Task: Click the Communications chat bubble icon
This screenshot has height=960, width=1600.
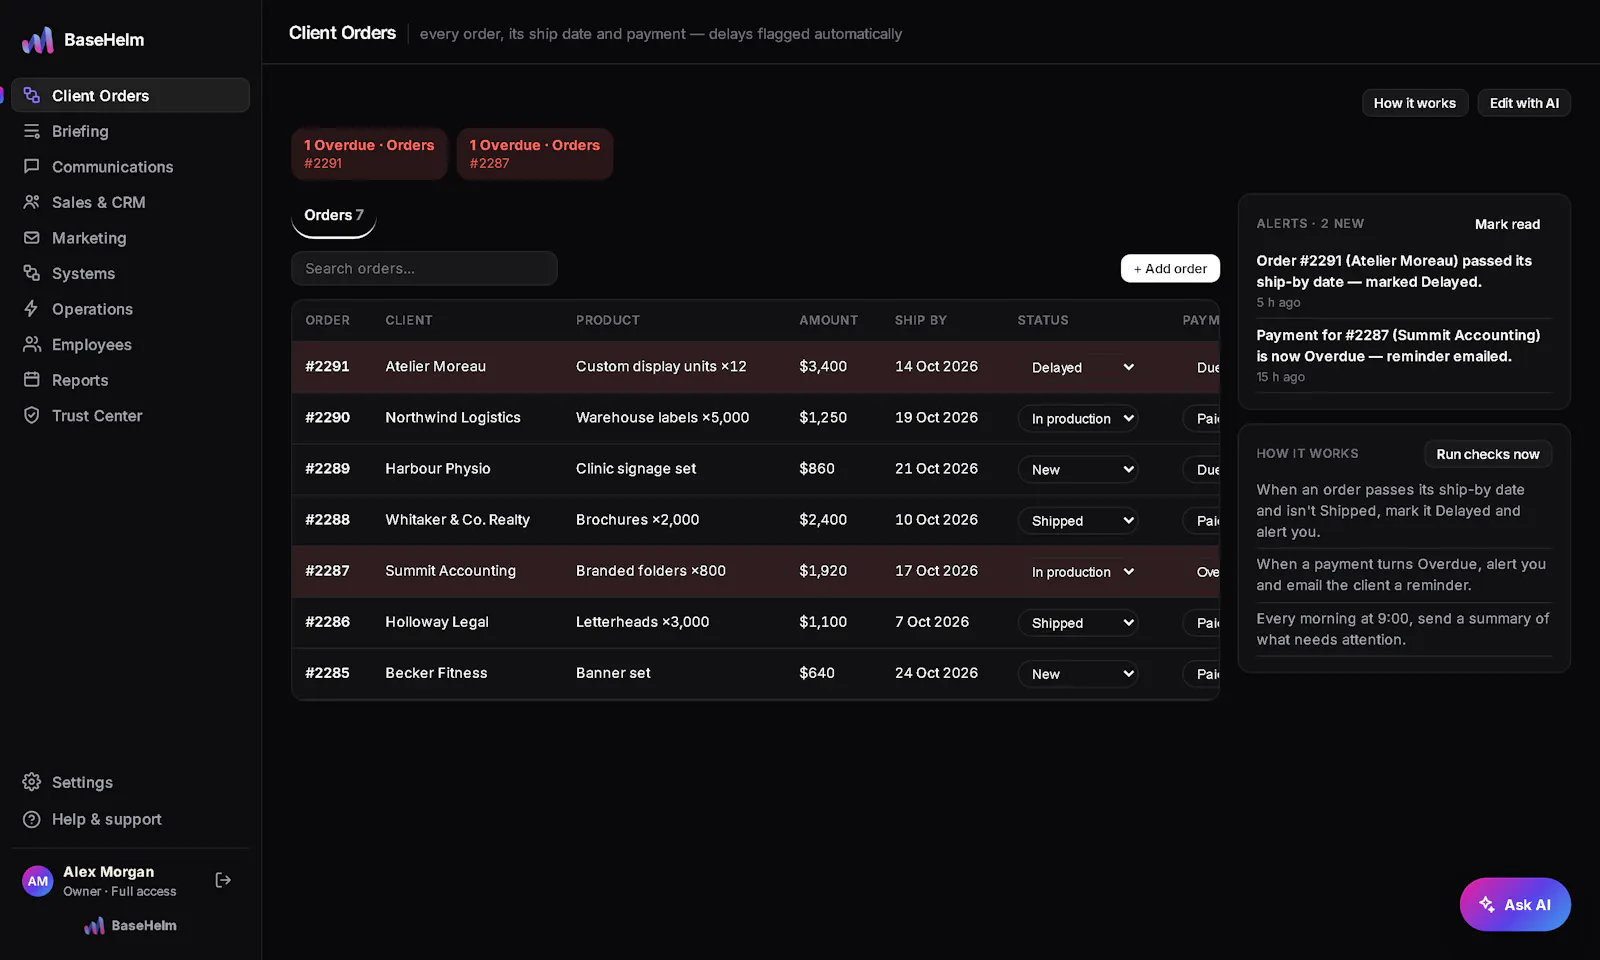Action: (32, 166)
